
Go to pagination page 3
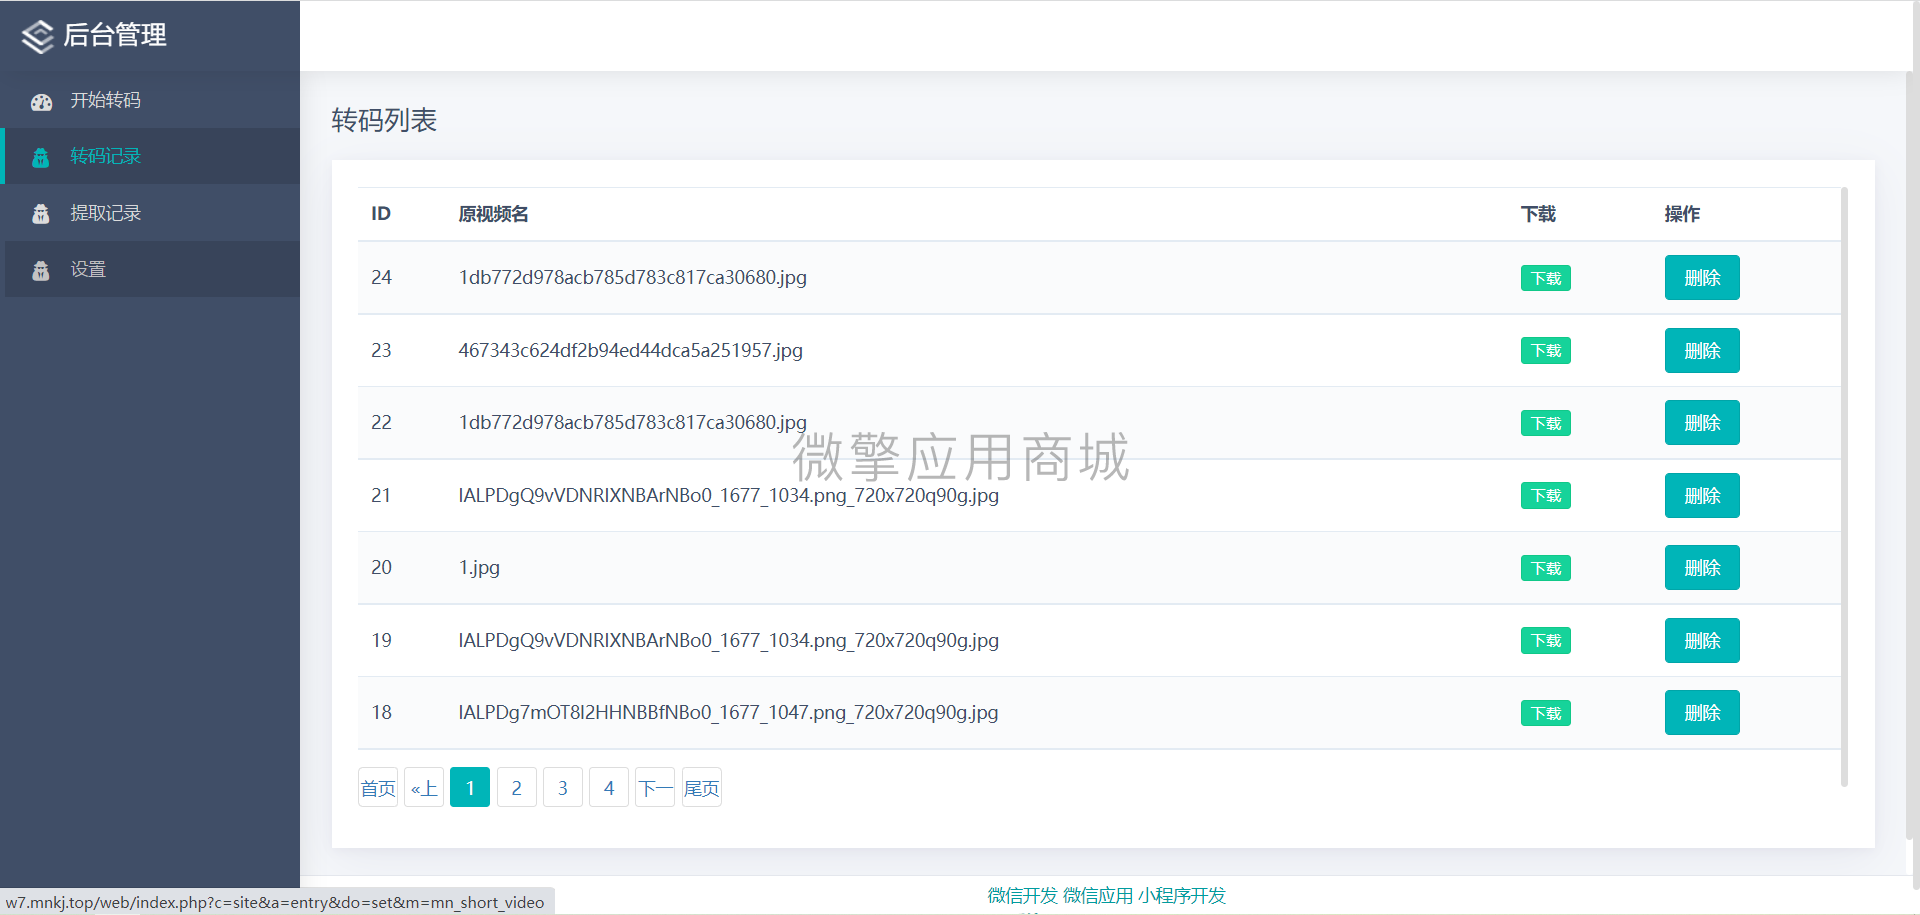[x=563, y=788]
